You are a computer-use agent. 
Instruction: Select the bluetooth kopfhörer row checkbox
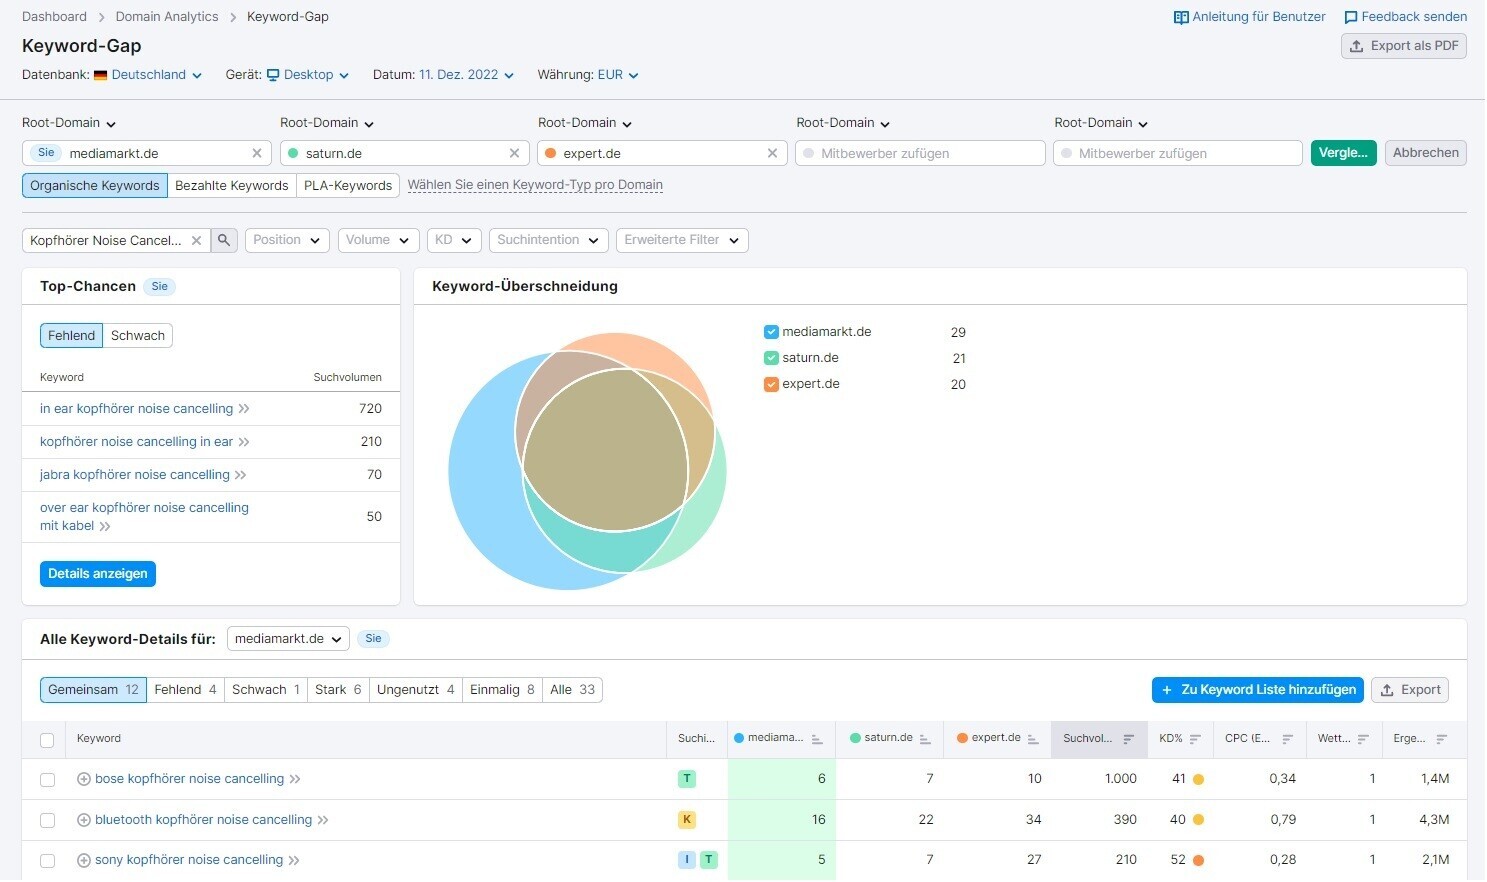47,821
